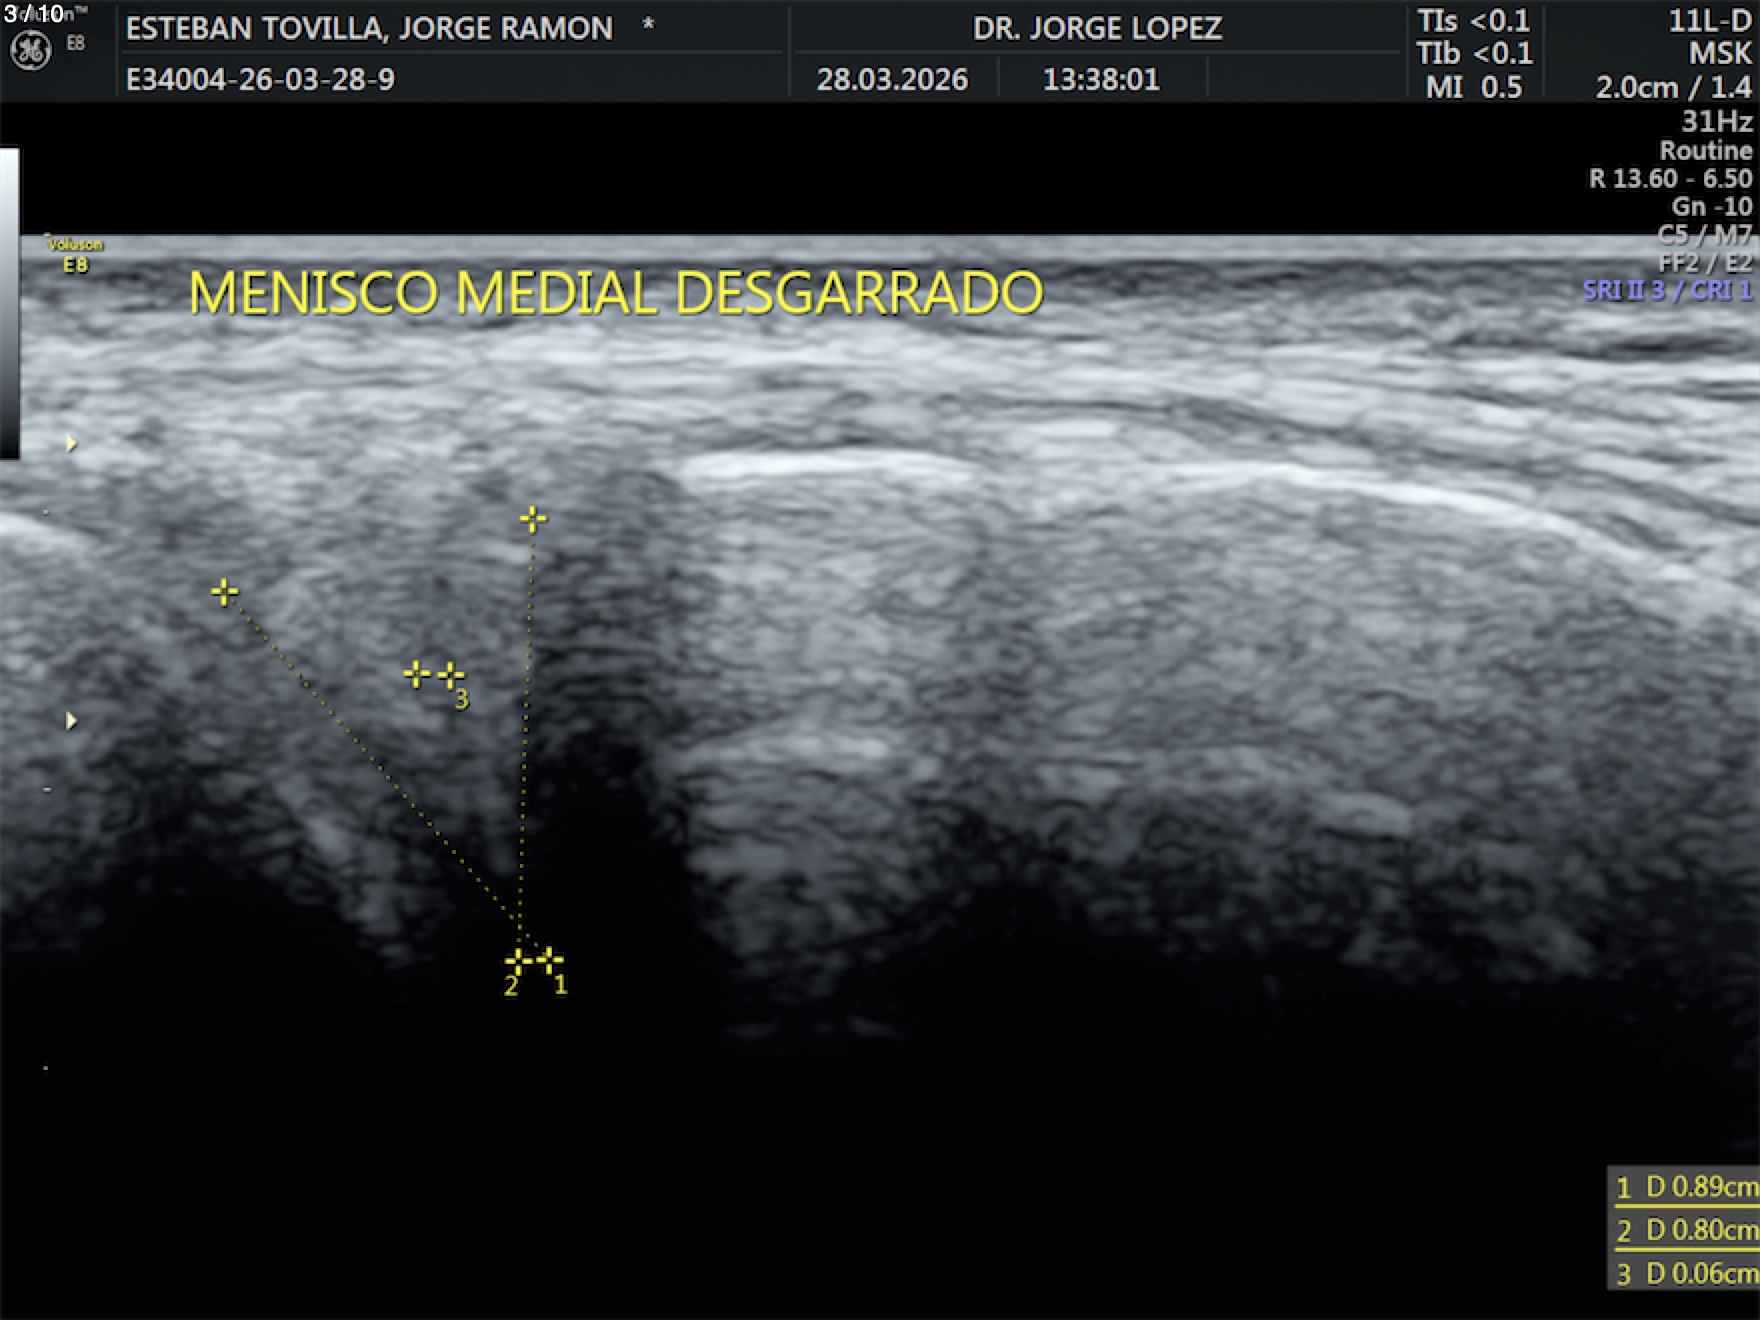Click the SRI II 3 / CRI 1 setting
The height and width of the screenshot is (1320, 1760).
pos(1666,290)
